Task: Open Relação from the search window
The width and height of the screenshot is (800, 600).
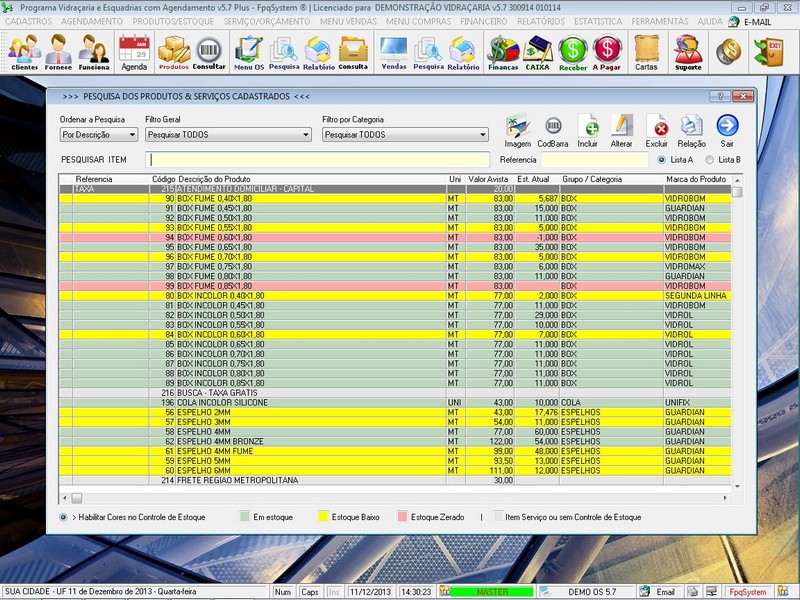Action: click(x=692, y=130)
